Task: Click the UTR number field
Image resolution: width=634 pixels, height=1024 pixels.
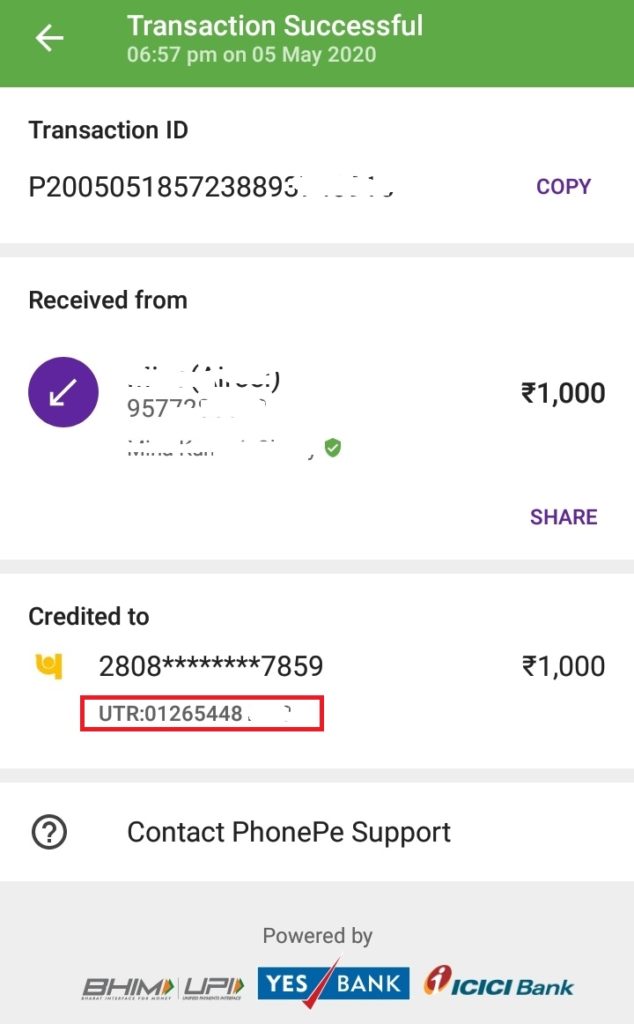Action: (202, 714)
